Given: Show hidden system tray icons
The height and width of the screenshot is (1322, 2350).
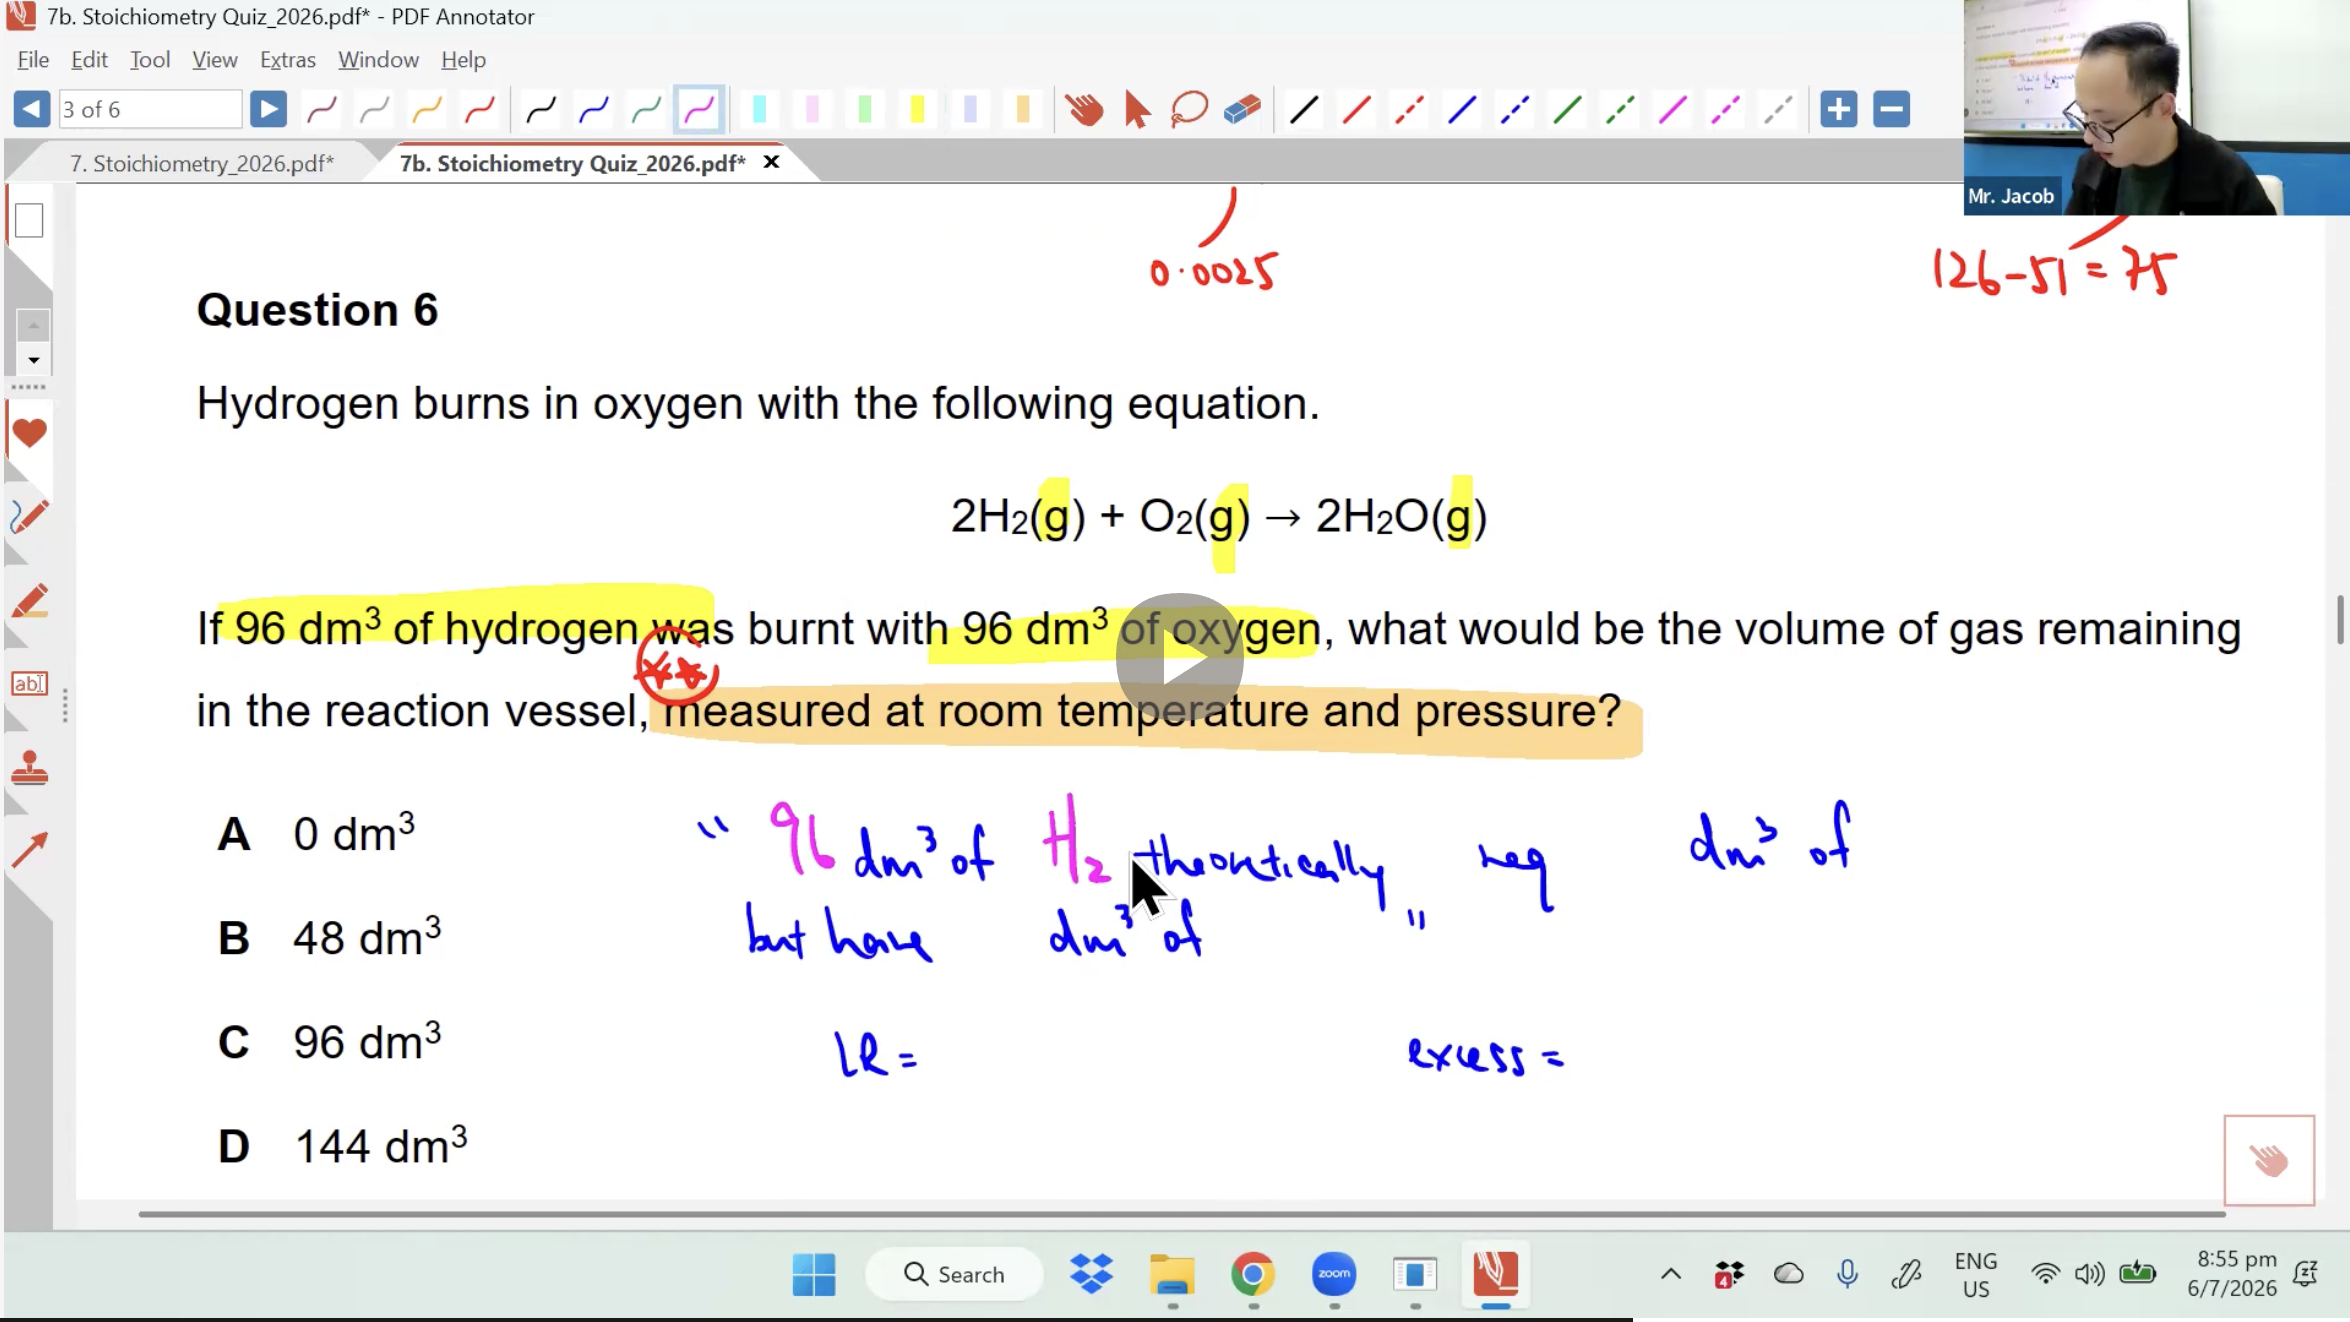Looking at the screenshot, I should [x=1670, y=1274].
